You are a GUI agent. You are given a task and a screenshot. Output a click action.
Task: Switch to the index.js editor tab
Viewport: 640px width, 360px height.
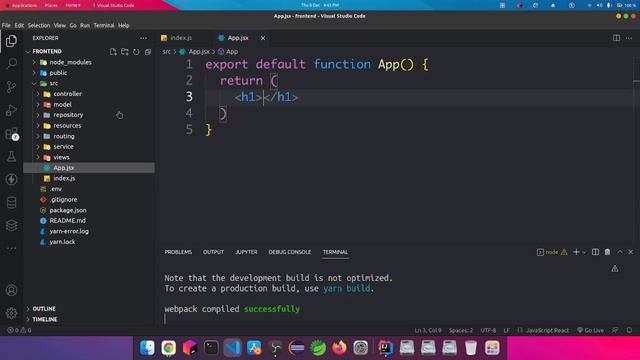181,38
